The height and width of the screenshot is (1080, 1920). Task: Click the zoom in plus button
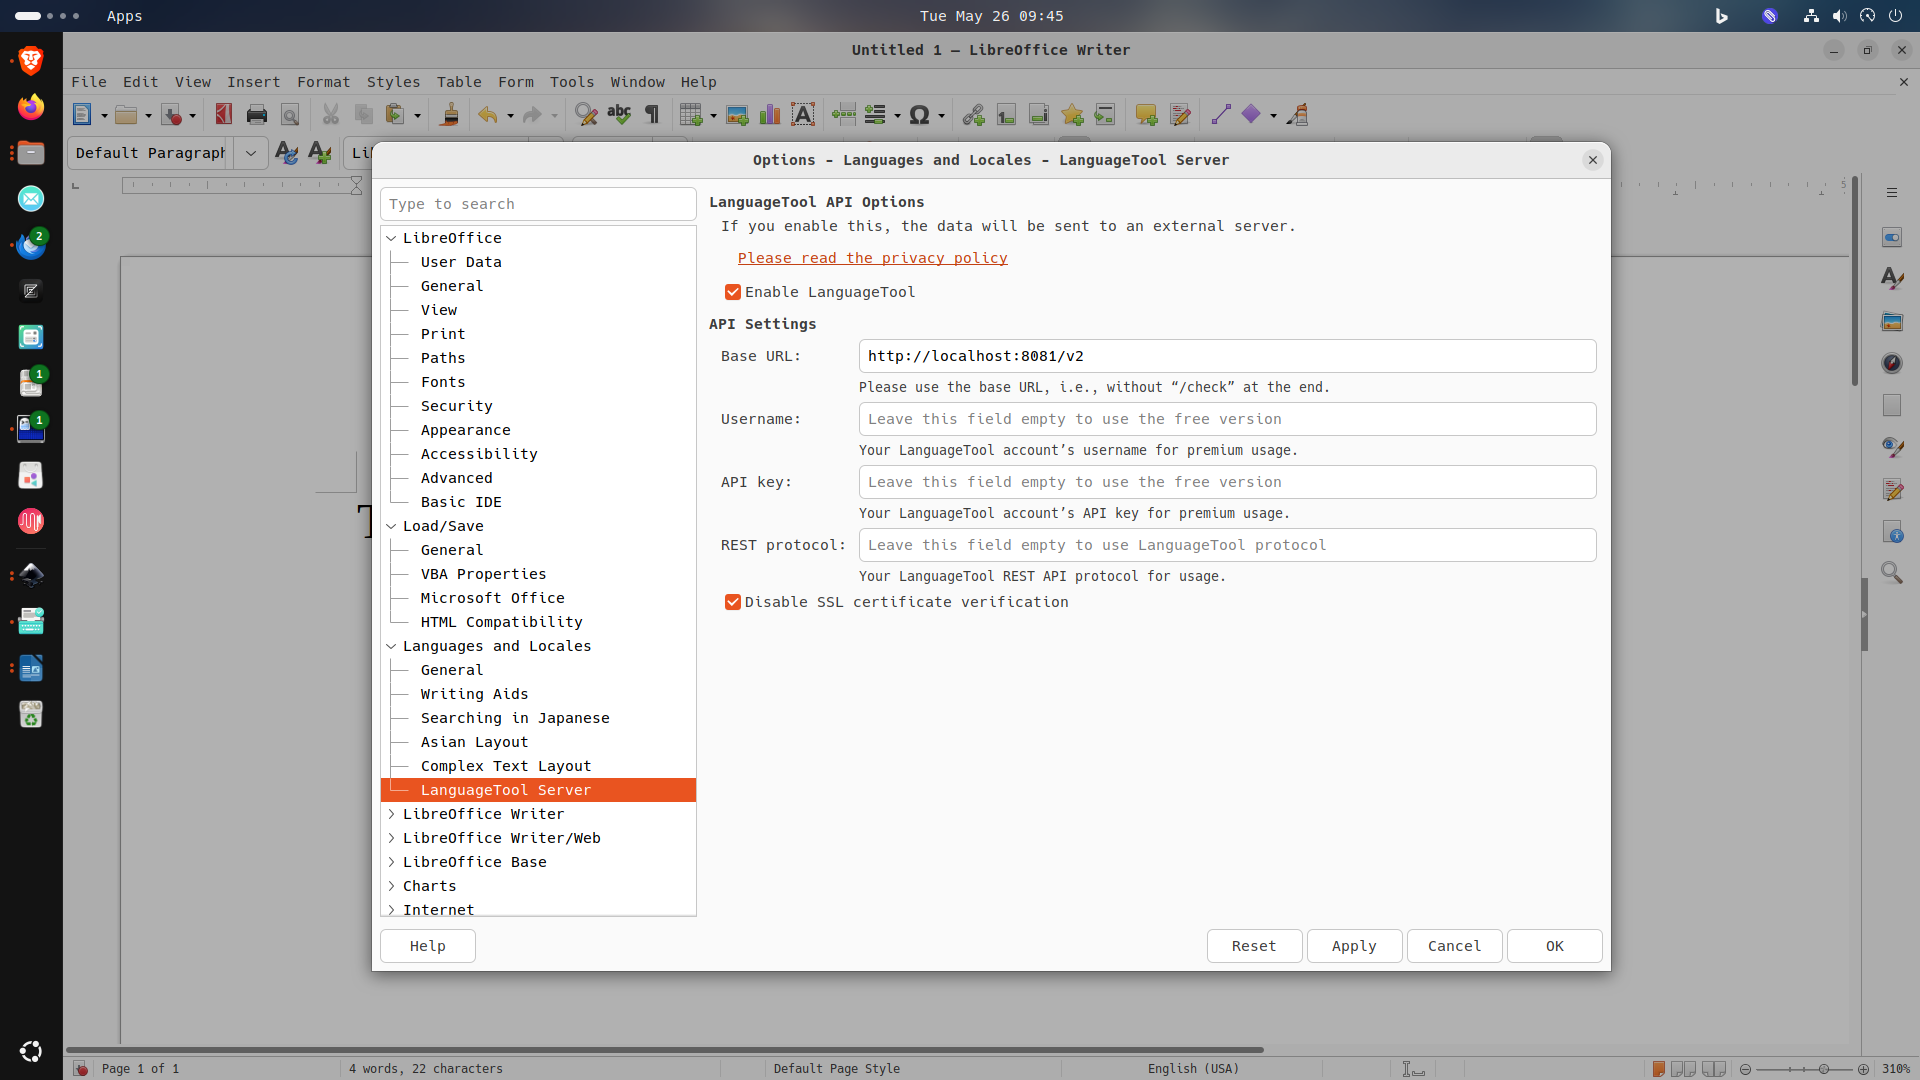click(1863, 1069)
